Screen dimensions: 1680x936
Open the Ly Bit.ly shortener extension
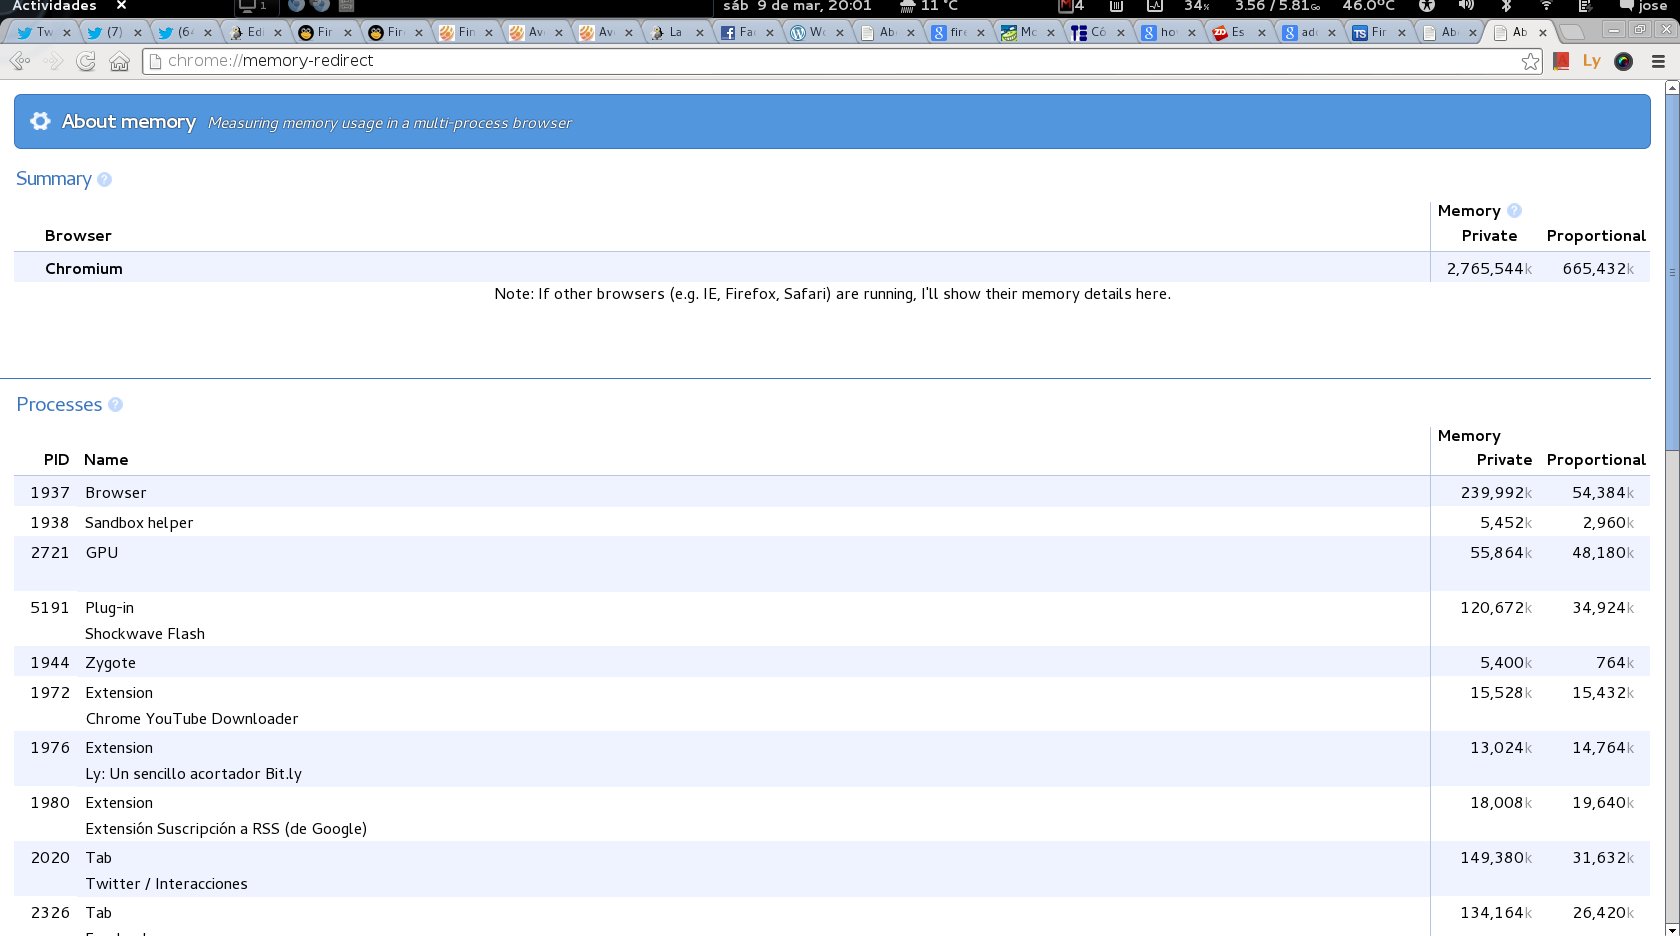pos(1592,61)
